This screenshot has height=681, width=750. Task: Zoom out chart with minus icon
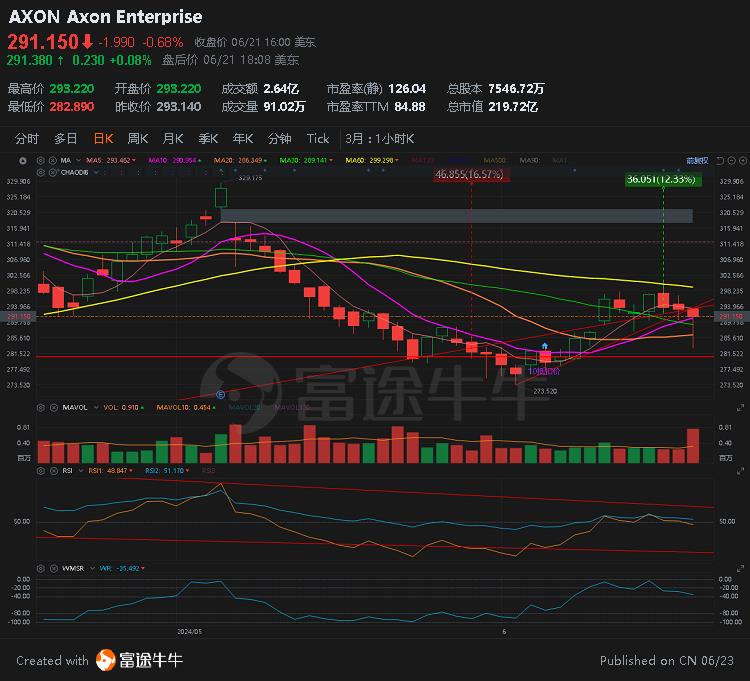(731, 161)
